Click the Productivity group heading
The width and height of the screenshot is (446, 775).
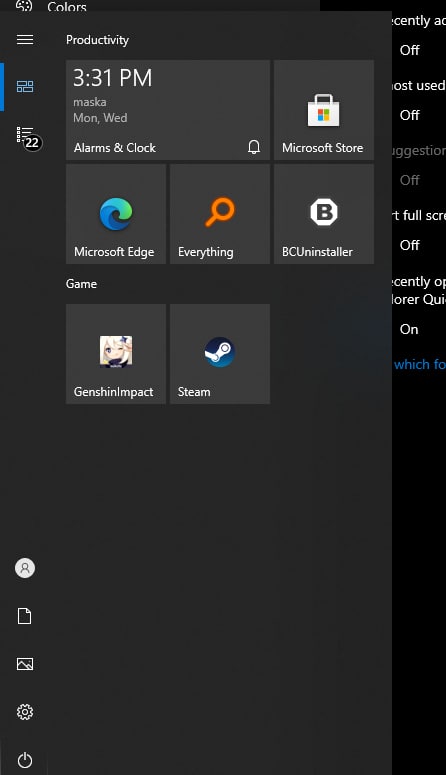point(97,40)
